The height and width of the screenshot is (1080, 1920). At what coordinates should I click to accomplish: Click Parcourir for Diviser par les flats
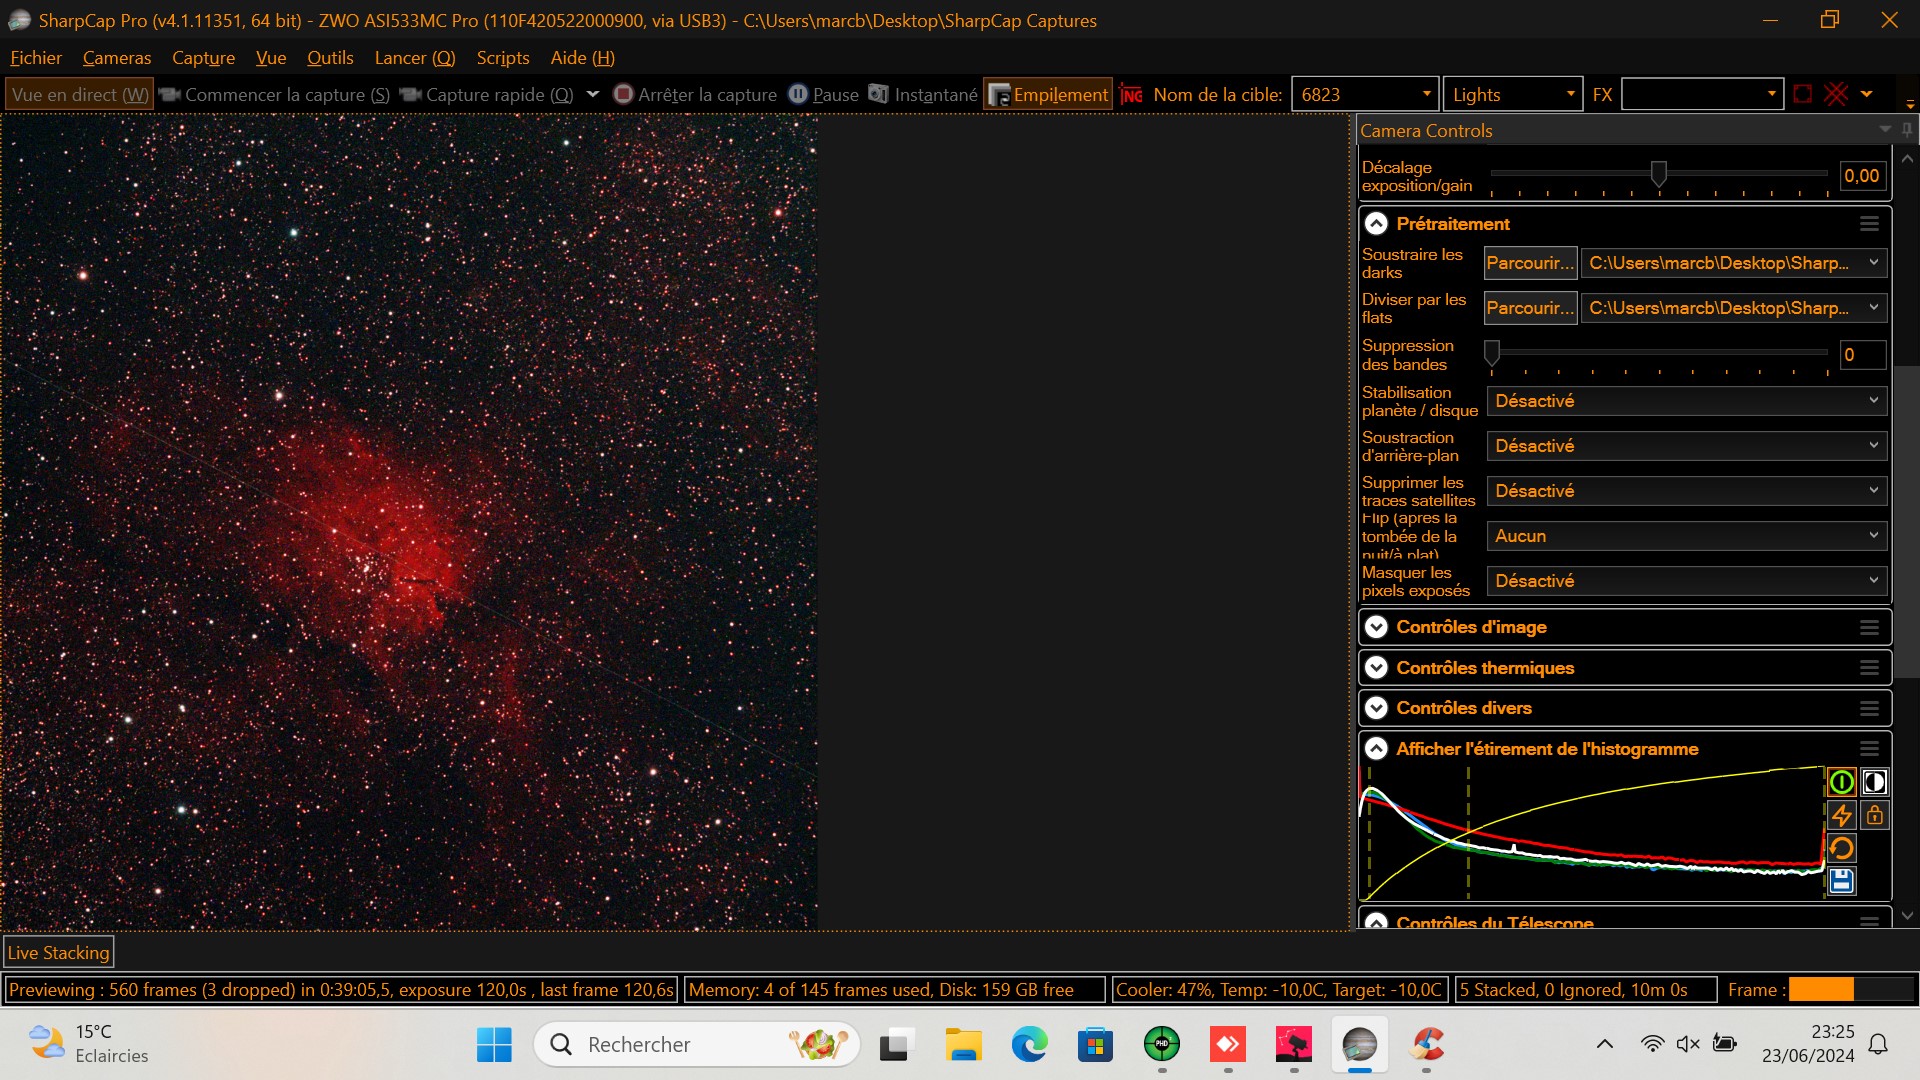click(1530, 308)
